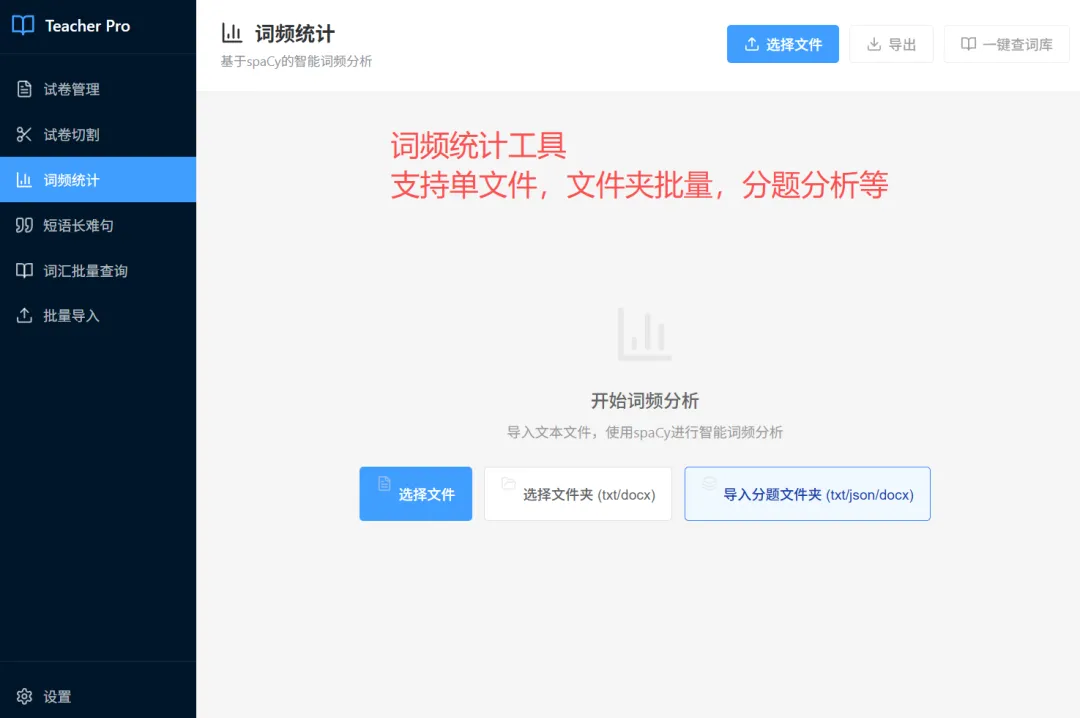Select the 批量导入 batch import function
The image size is (1080, 718).
coord(70,316)
